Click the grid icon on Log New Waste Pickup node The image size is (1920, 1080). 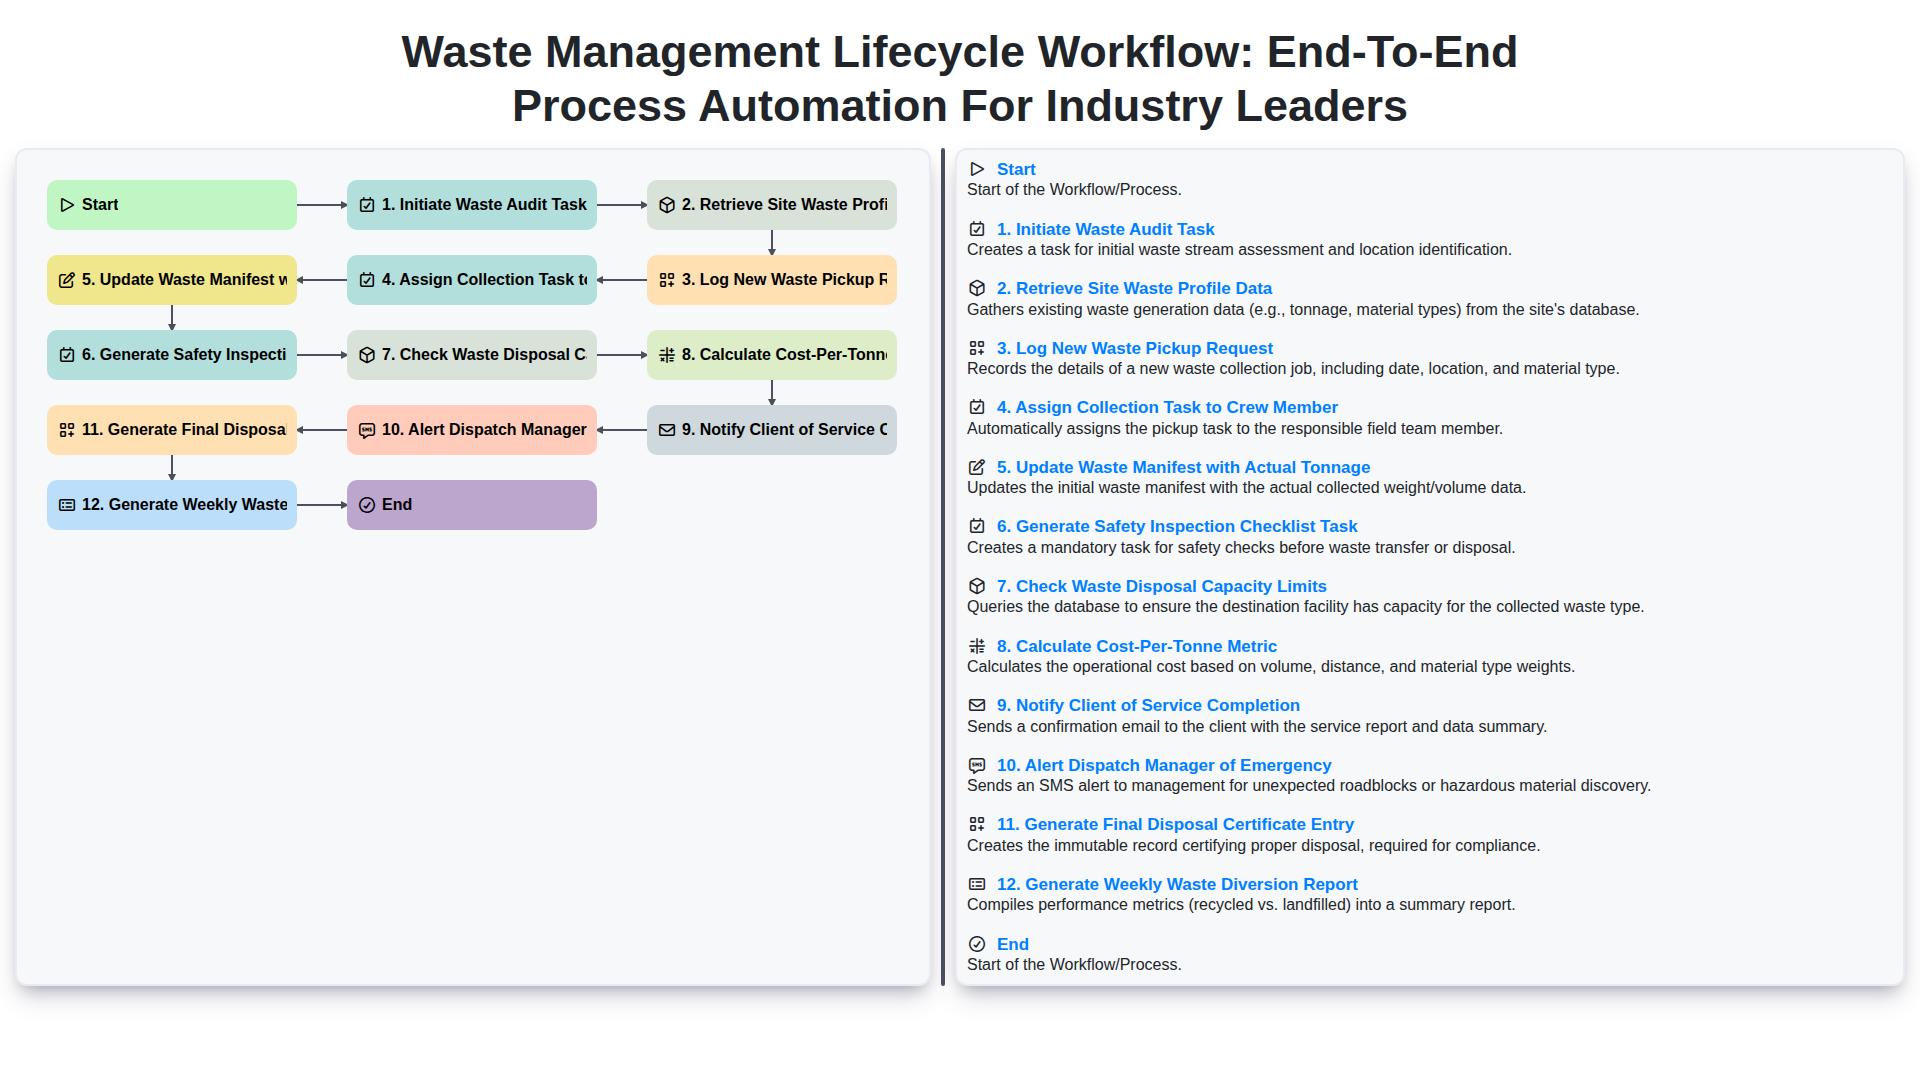pyautogui.click(x=667, y=280)
